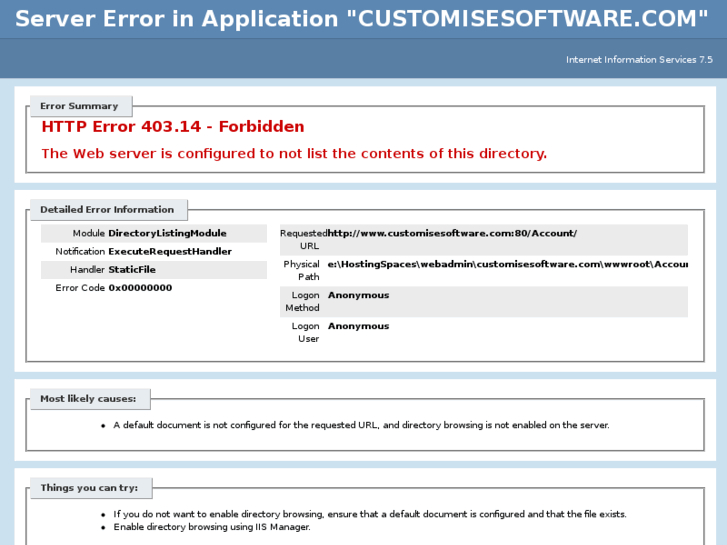Click the ensure default document is configured suggestion
This screenshot has height=545, width=727.
click(x=370, y=514)
